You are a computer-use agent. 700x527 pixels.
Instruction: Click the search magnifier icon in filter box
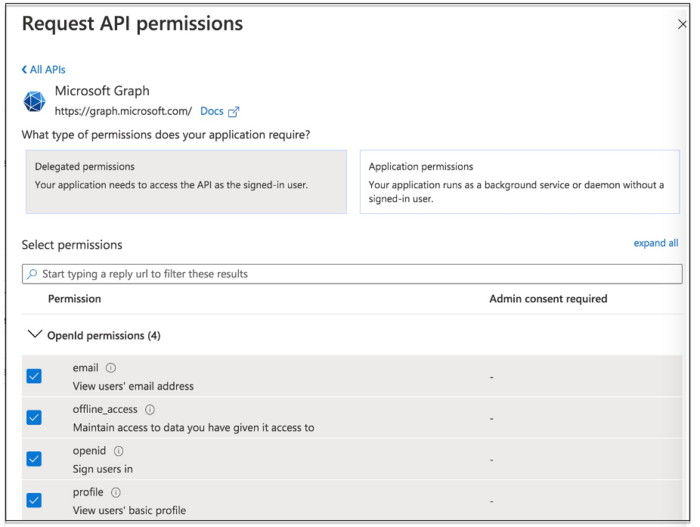32,274
